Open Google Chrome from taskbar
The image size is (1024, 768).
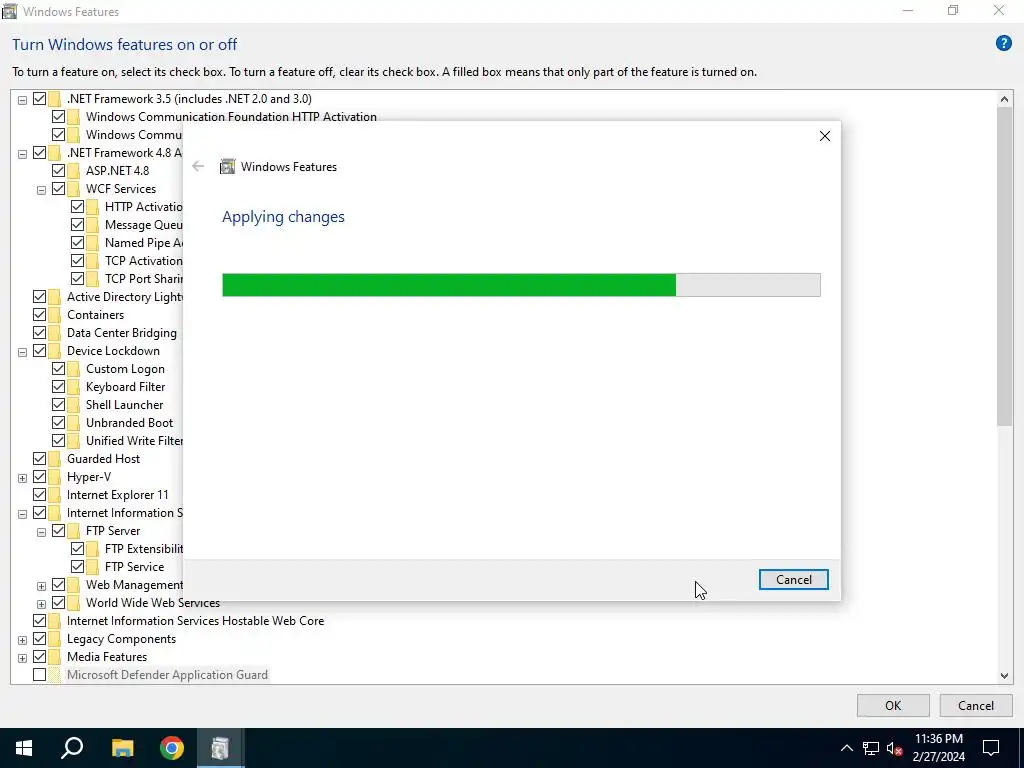click(172, 748)
